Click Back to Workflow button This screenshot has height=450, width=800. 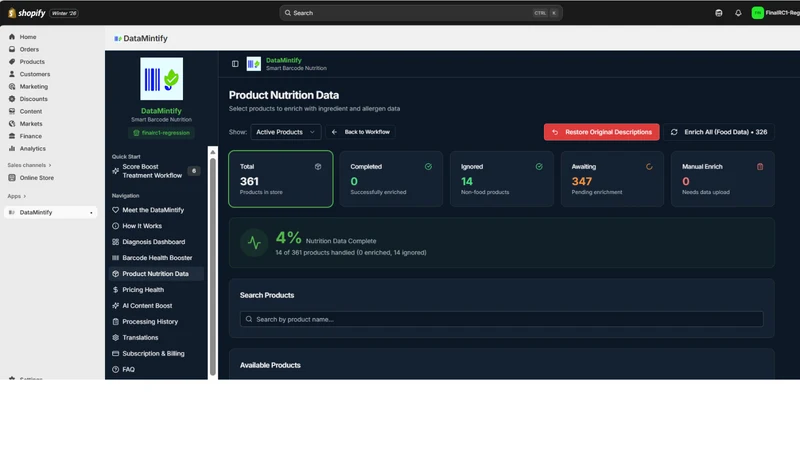(x=361, y=132)
